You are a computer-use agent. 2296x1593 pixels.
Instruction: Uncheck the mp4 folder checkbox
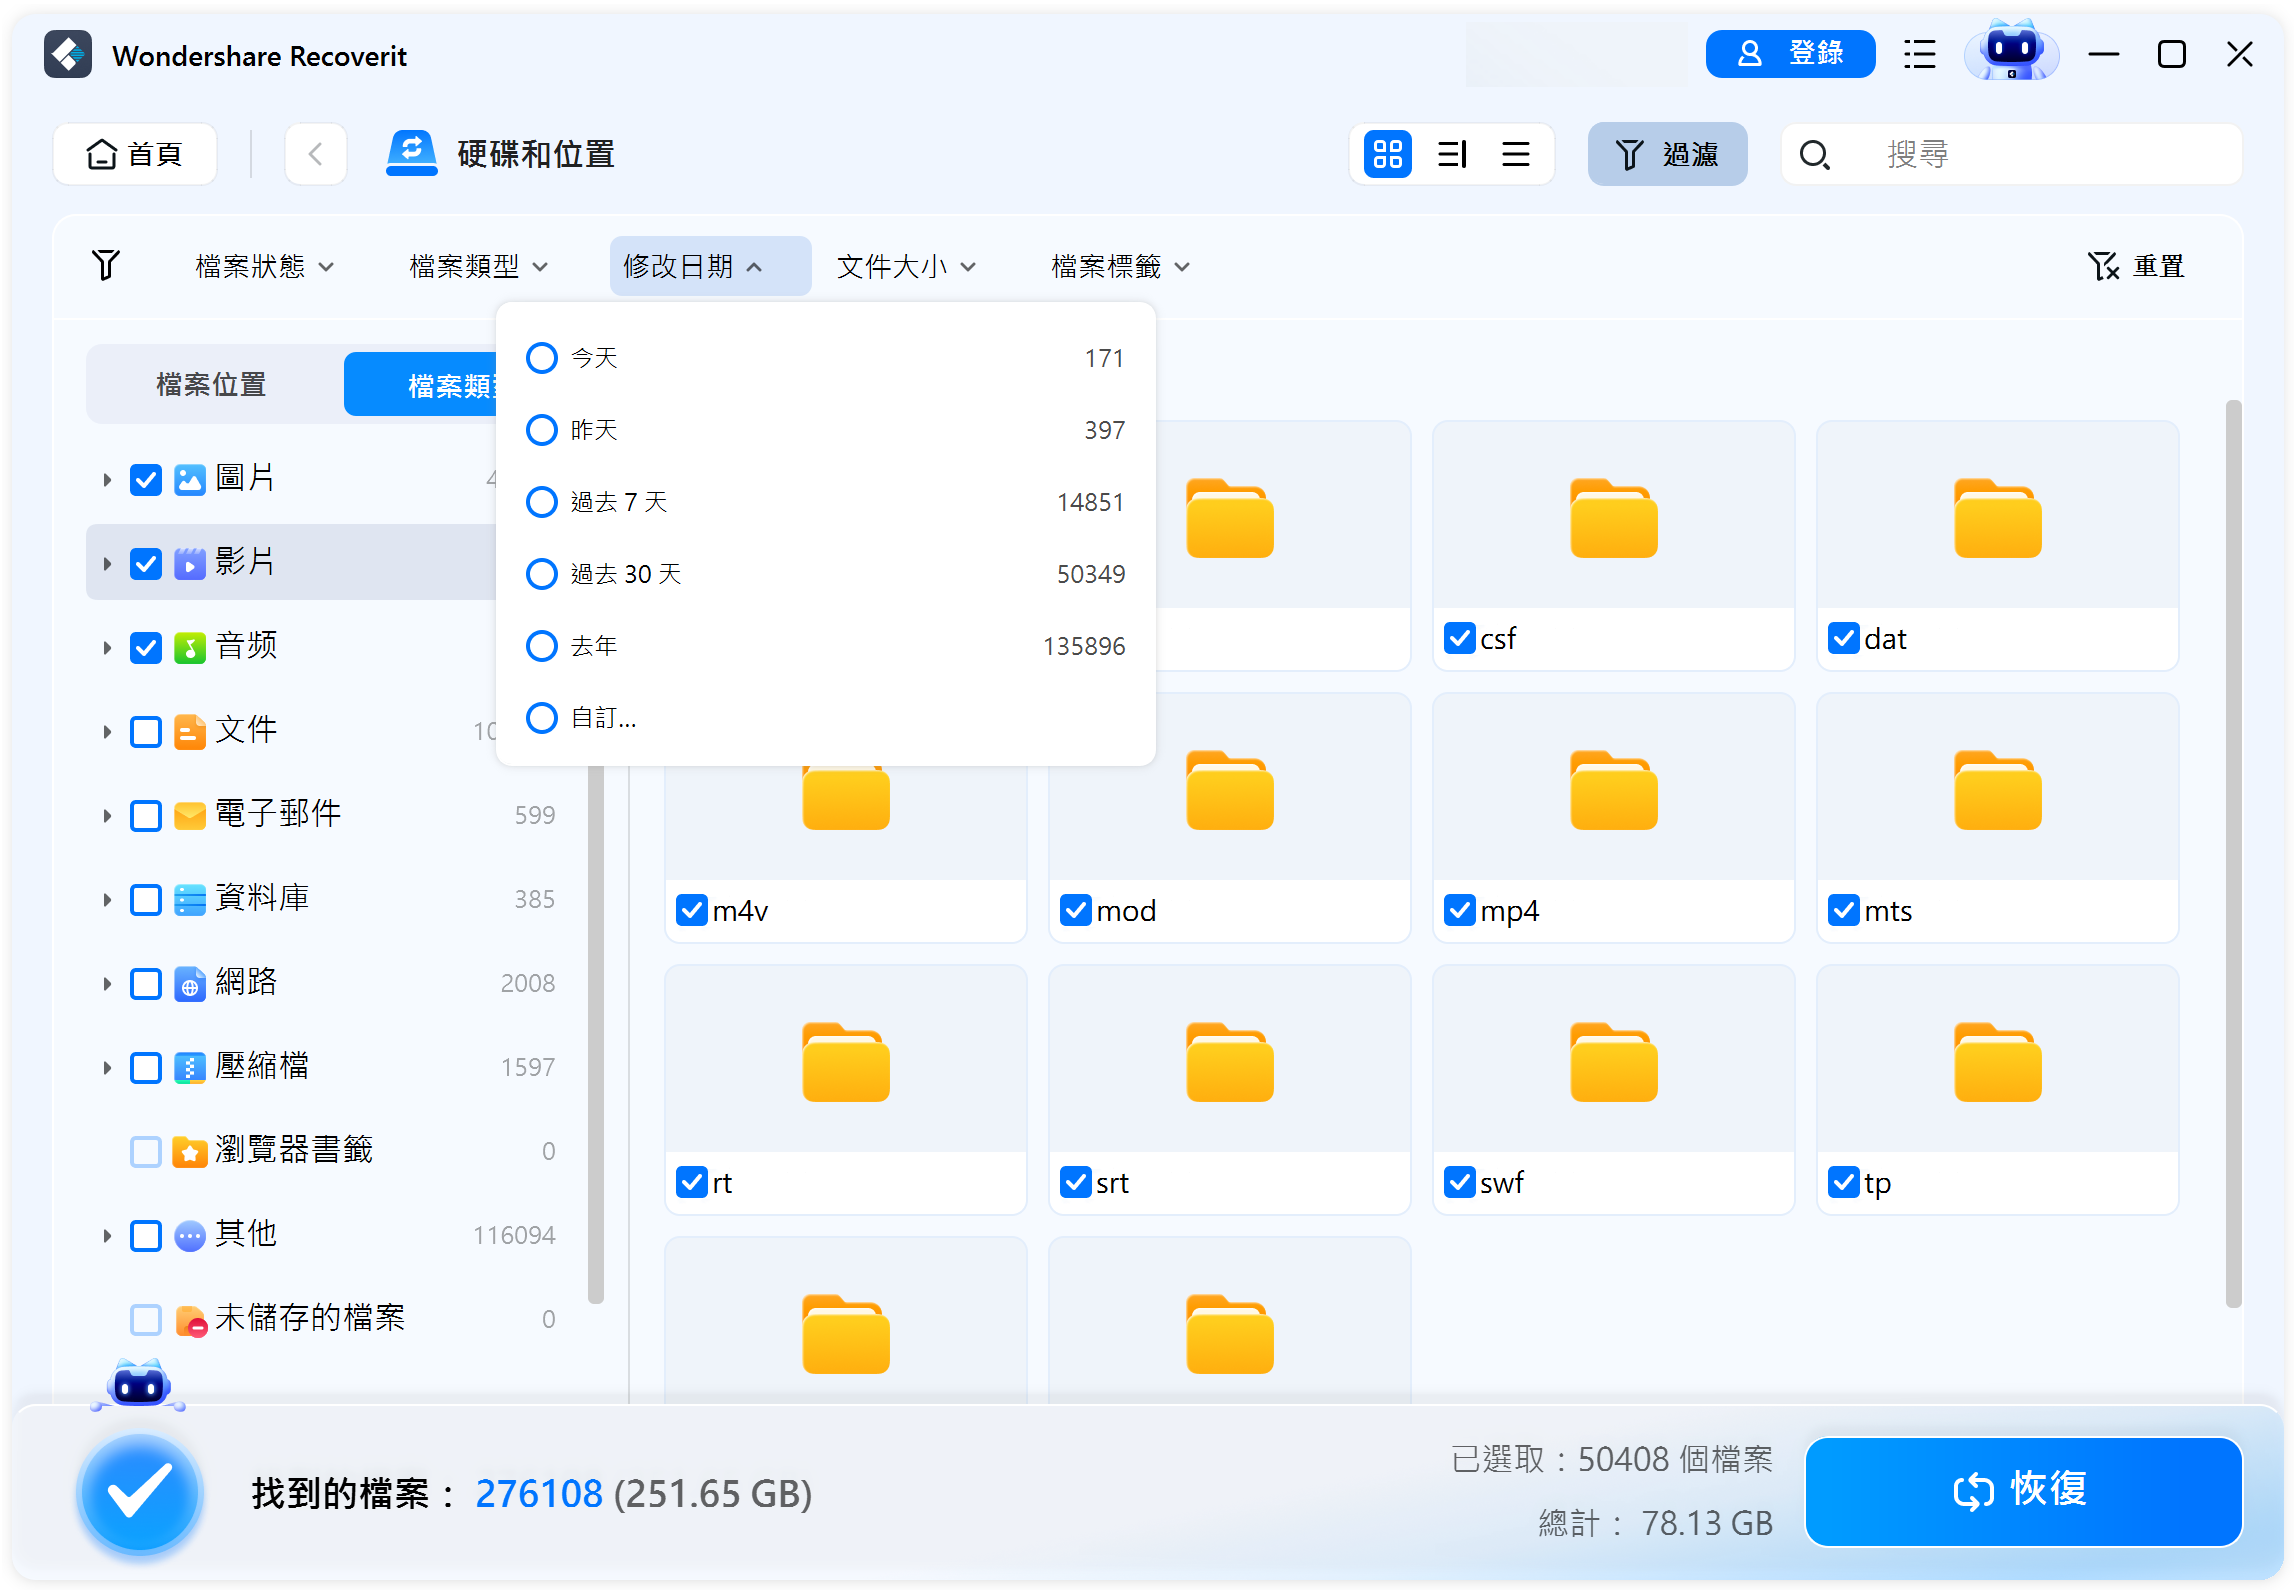pos(1460,910)
